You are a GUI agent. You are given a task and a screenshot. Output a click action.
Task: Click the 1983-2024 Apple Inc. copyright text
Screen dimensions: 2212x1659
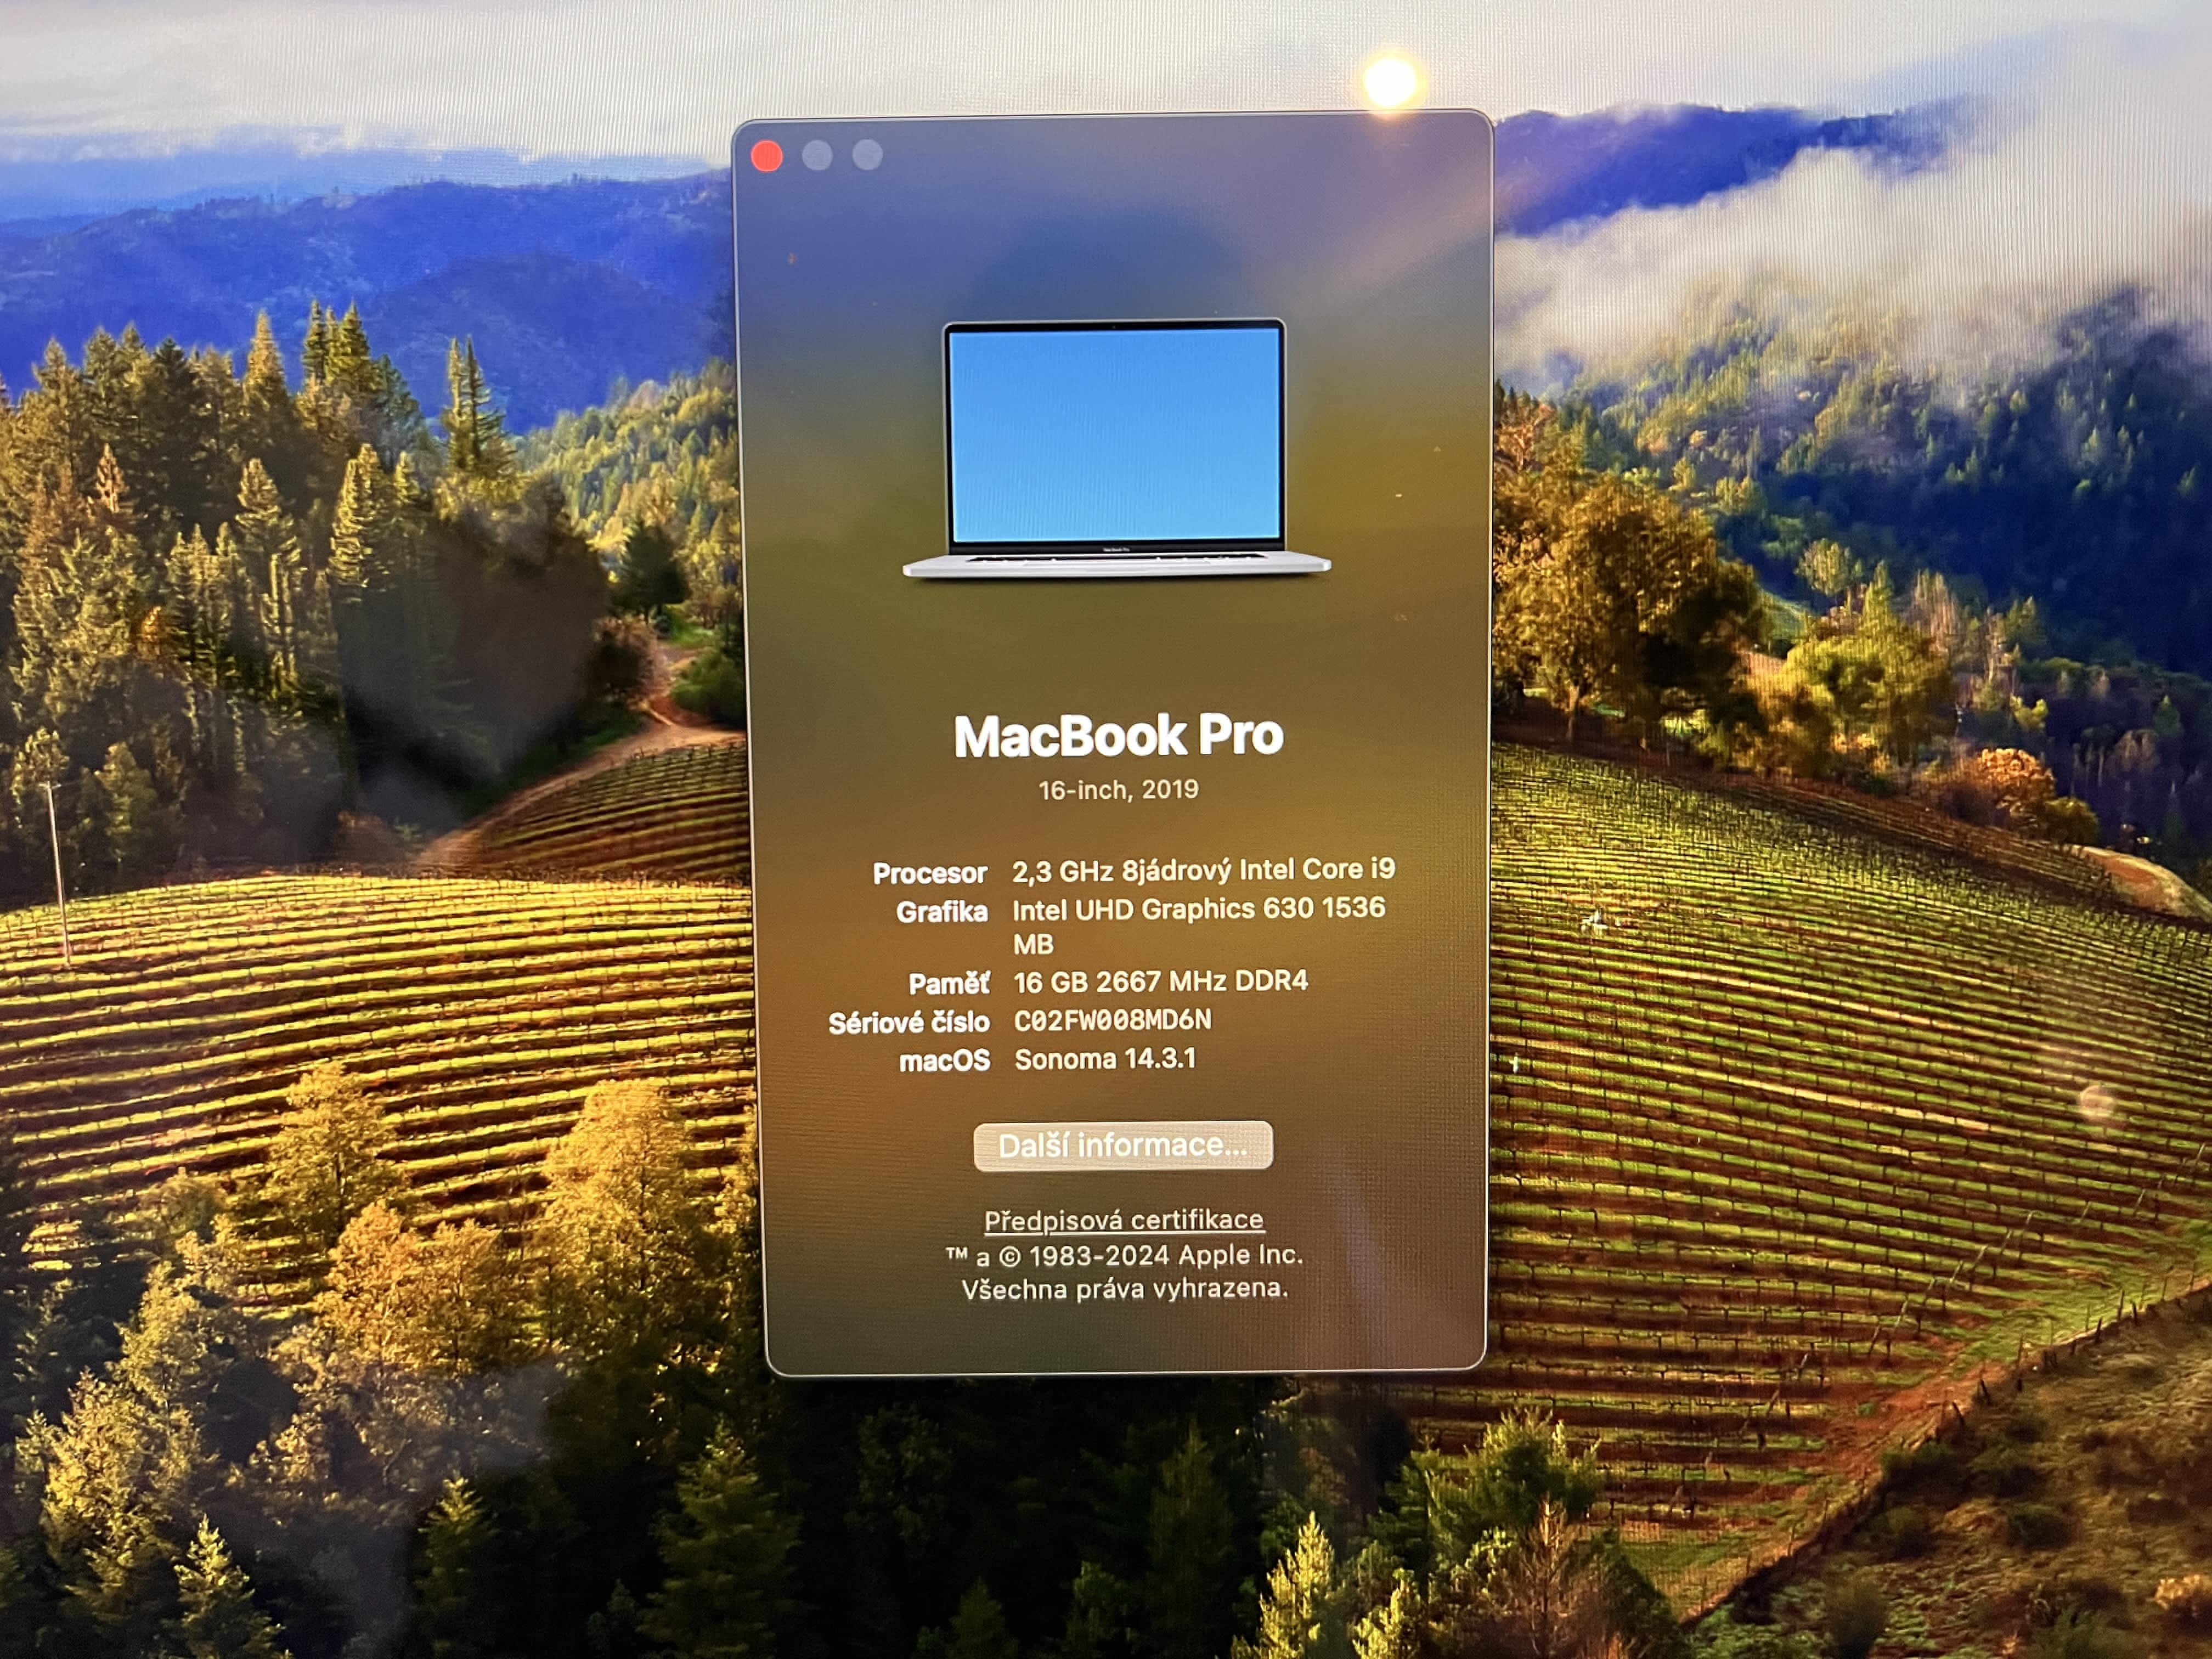[1124, 1255]
